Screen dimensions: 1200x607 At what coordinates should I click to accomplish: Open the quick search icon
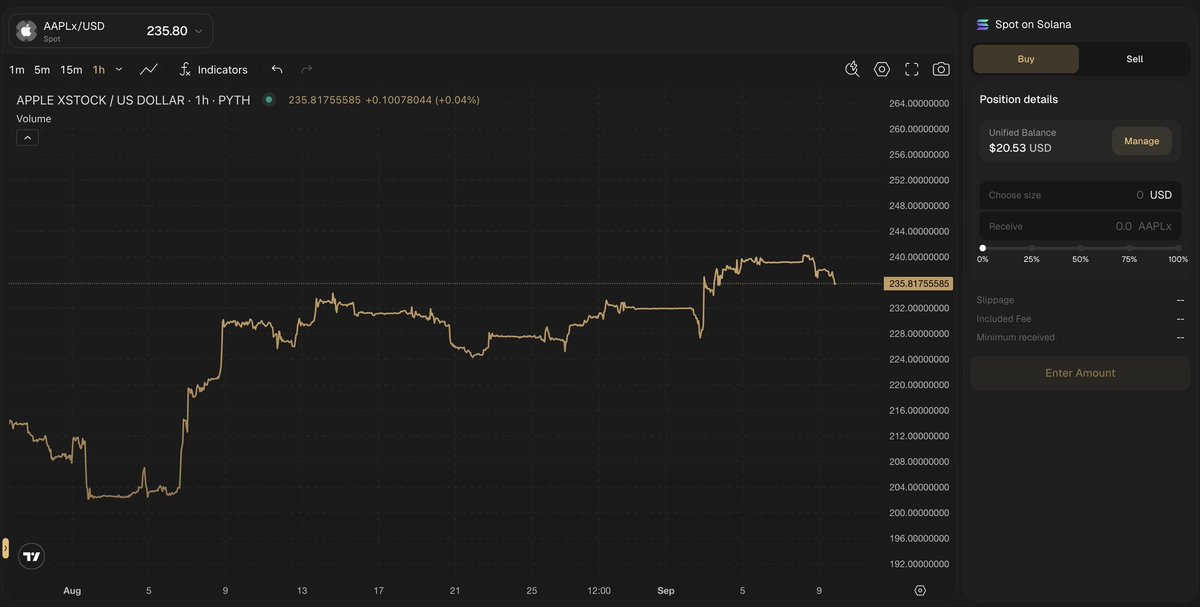[x=852, y=69]
